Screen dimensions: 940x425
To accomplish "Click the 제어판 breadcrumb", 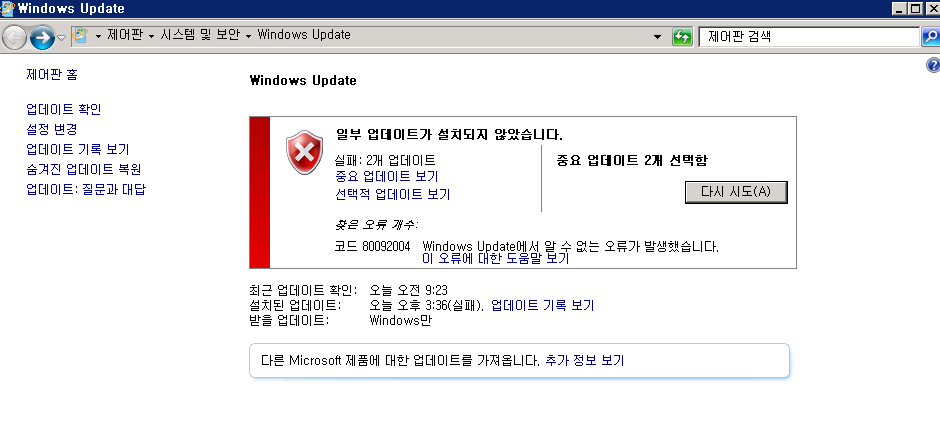I will [x=125, y=35].
